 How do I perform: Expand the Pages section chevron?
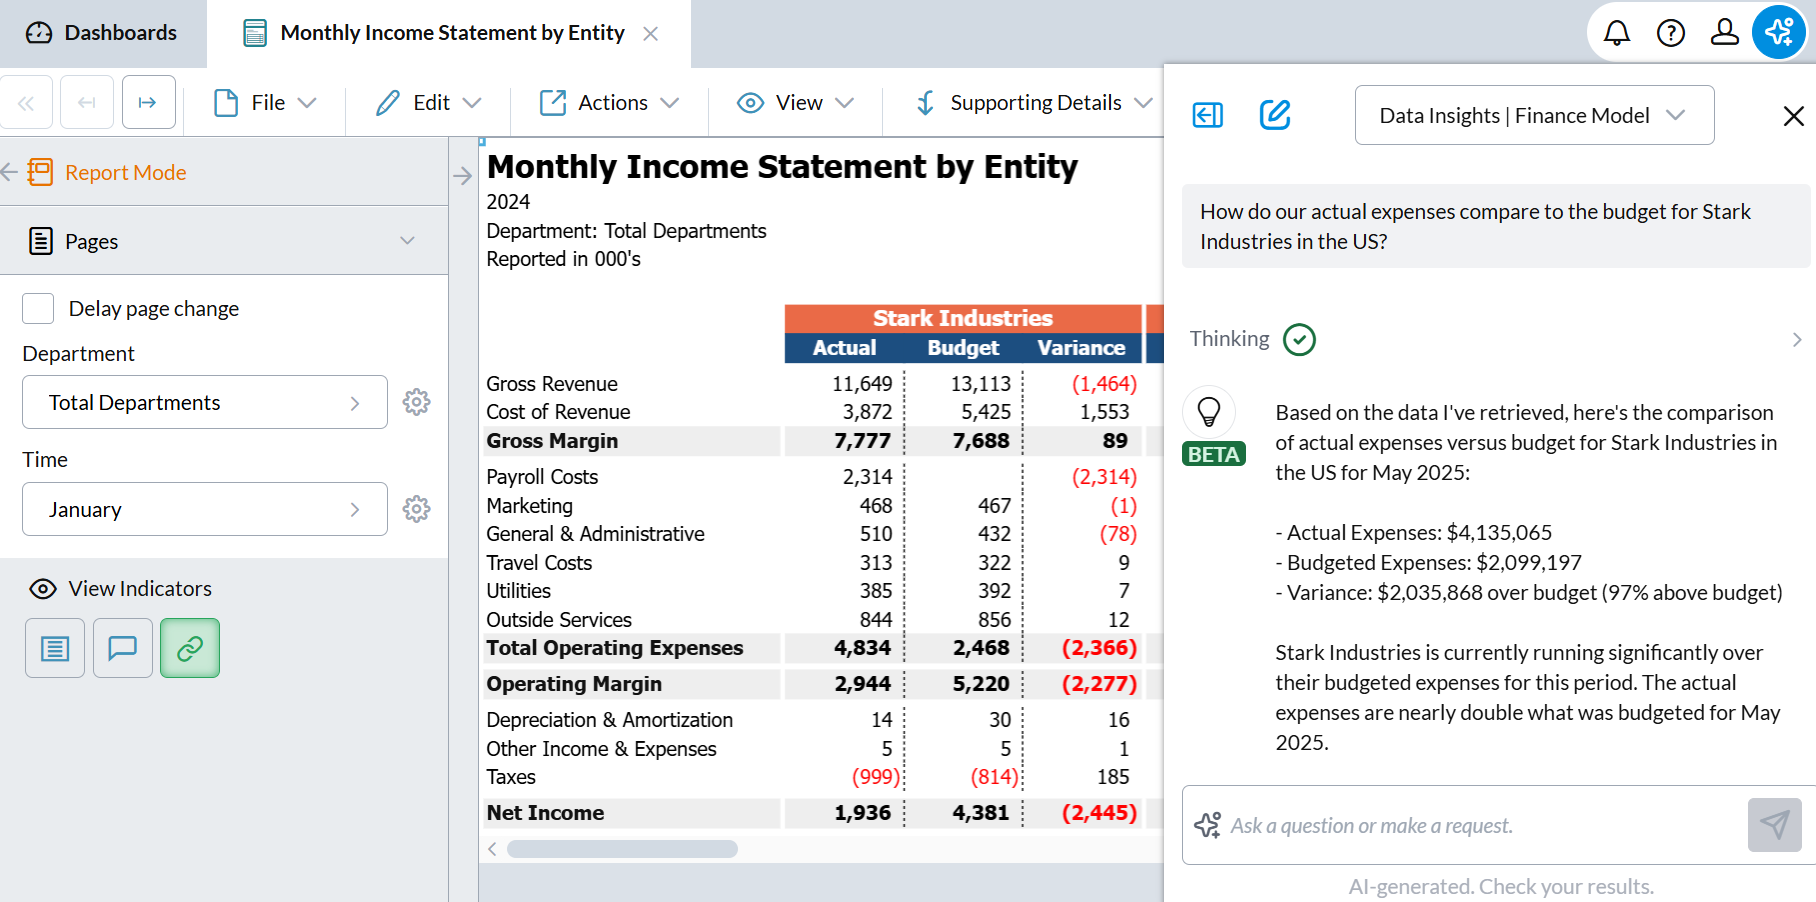click(406, 240)
